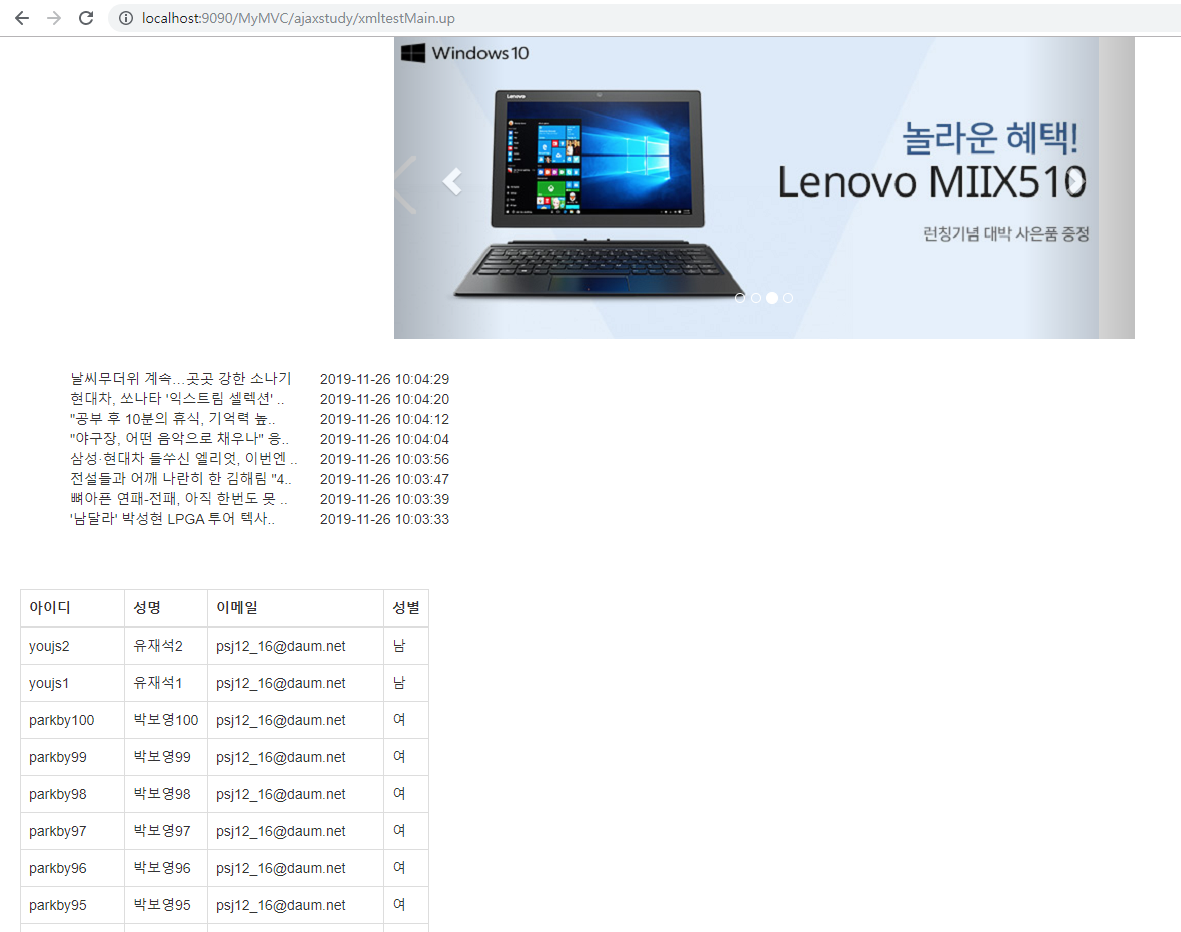Click the browser back arrow
The image size is (1181, 932).
pos(22,18)
